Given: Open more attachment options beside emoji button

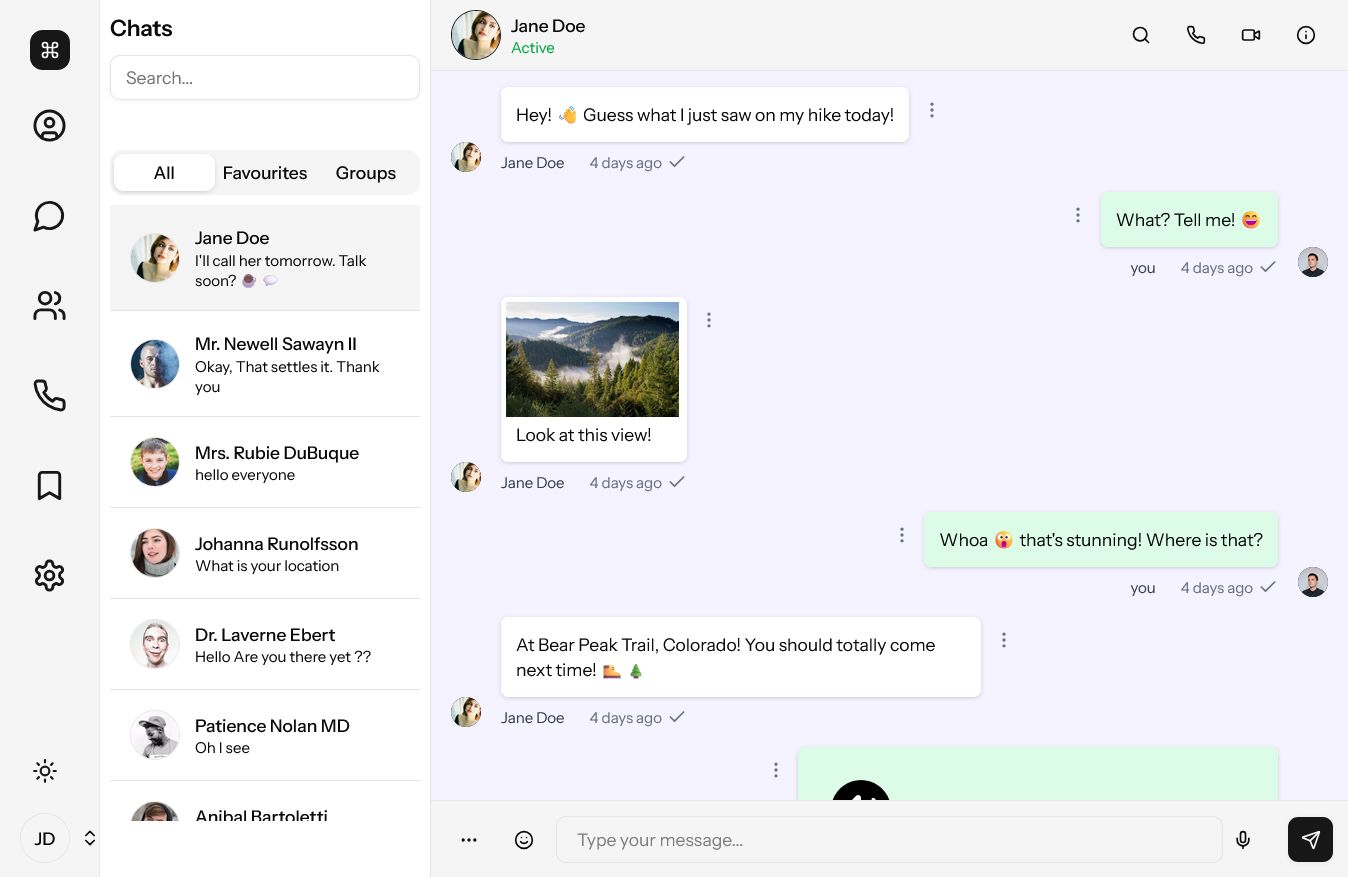Looking at the screenshot, I should pos(469,840).
